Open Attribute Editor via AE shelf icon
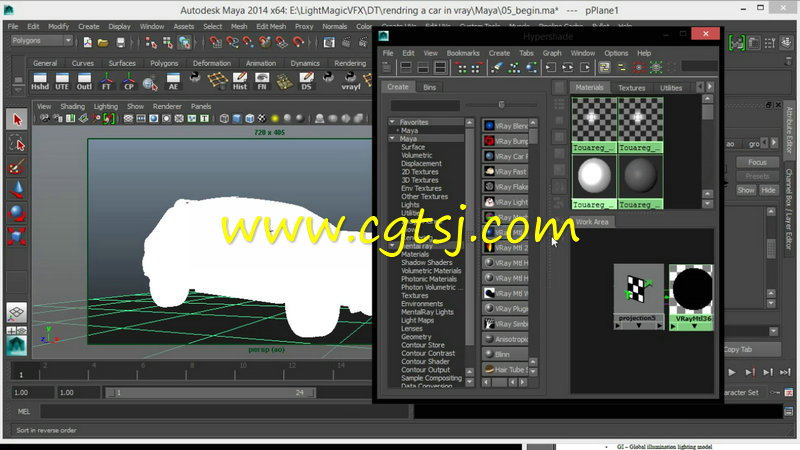The height and width of the screenshot is (450, 800). tap(173, 81)
